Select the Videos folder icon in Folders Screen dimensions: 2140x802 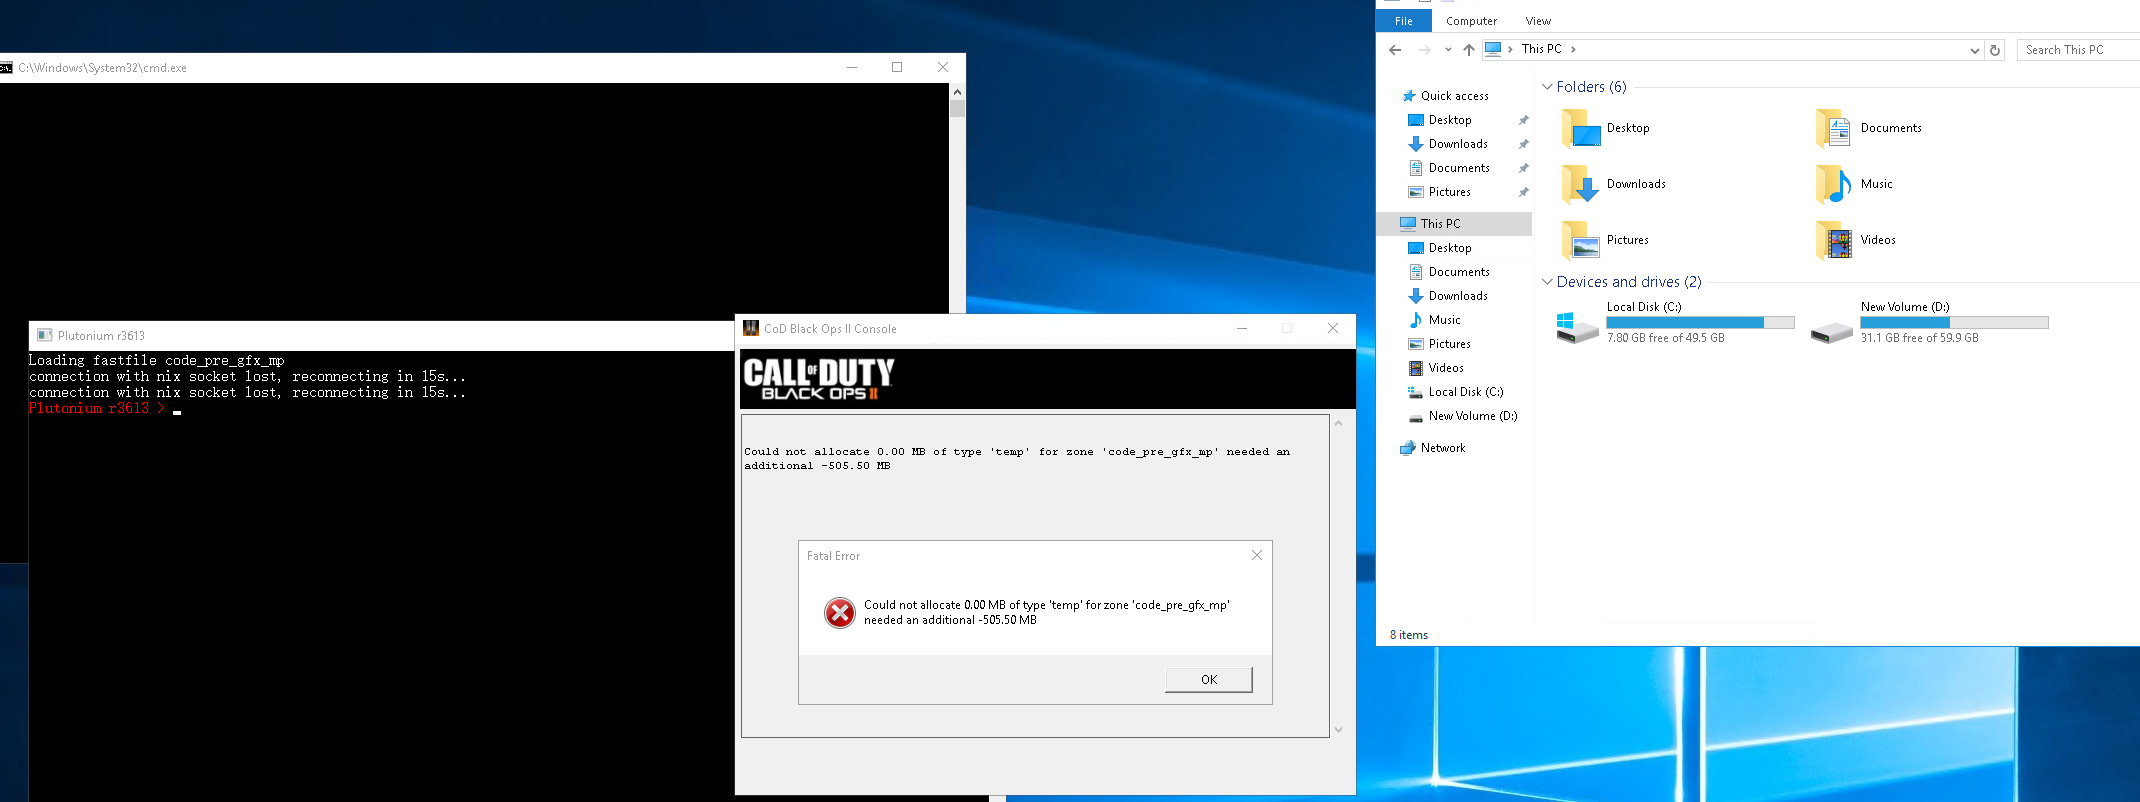click(x=1833, y=241)
